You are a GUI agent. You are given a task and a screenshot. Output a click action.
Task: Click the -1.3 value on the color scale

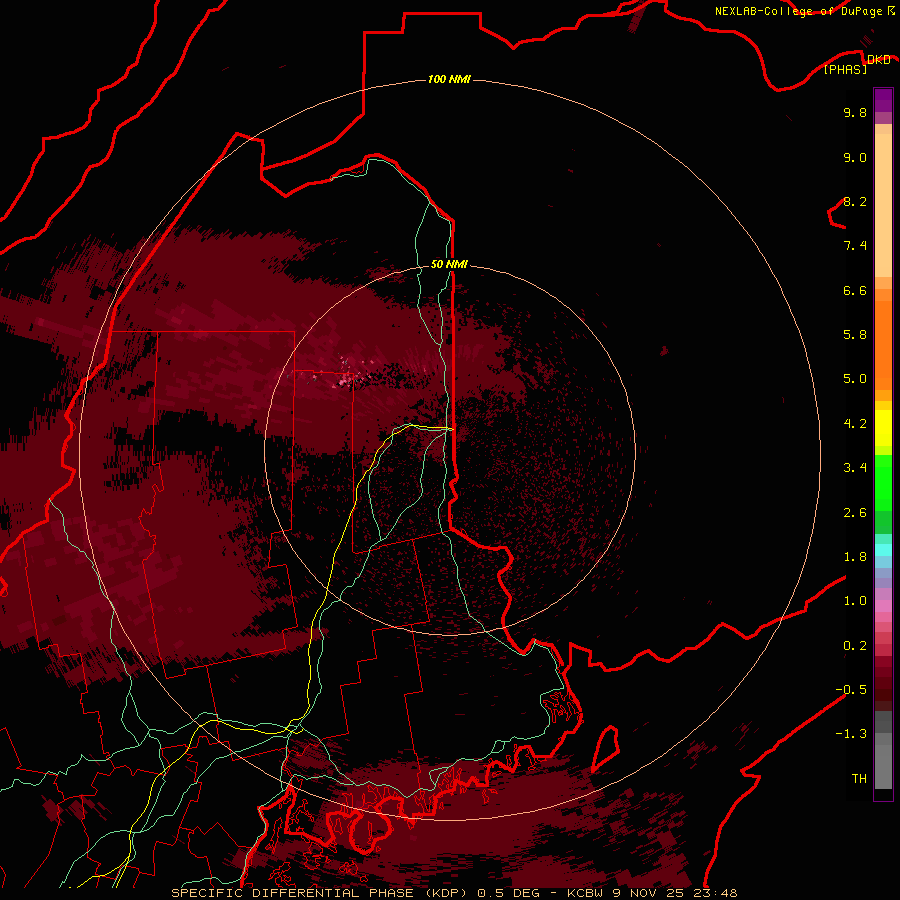tap(851, 734)
